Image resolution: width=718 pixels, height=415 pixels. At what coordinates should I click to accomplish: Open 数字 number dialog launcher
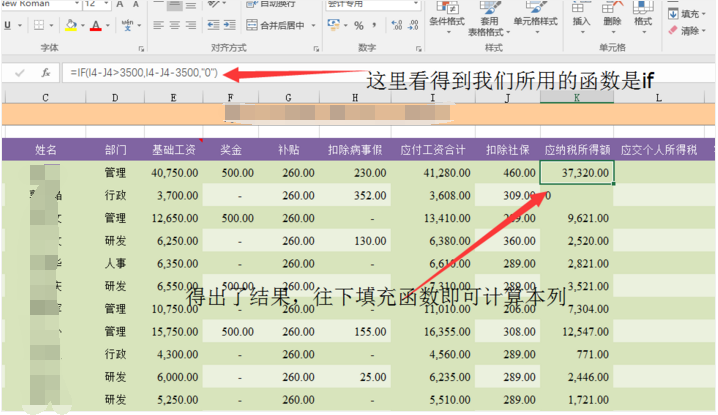(x=418, y=49)
